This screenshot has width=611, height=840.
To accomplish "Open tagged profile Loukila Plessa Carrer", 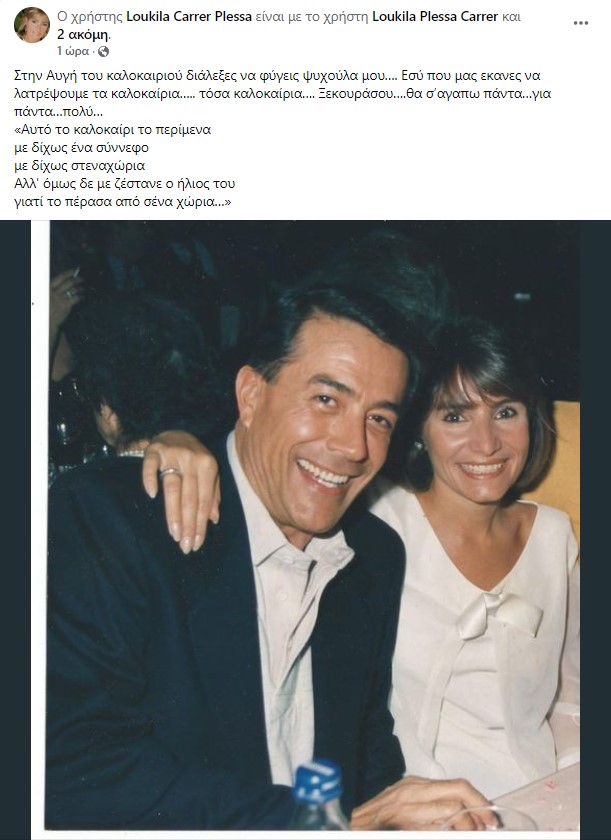I will [x=435, y=17].
